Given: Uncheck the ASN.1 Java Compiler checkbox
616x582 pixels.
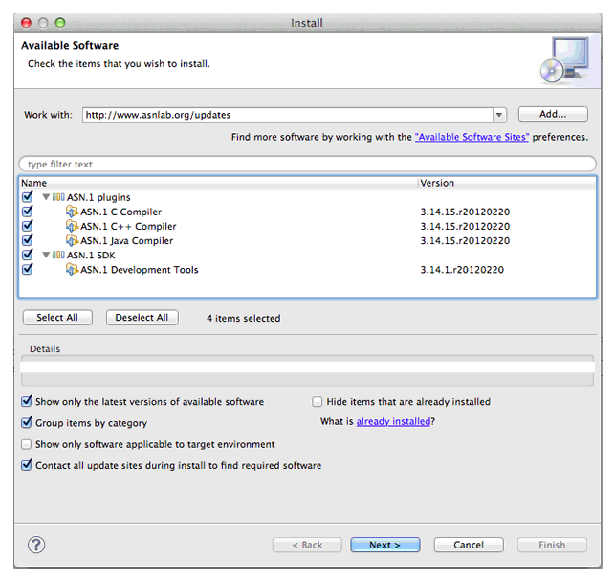Looking at the screenshot, I should [x=27, y=241].
